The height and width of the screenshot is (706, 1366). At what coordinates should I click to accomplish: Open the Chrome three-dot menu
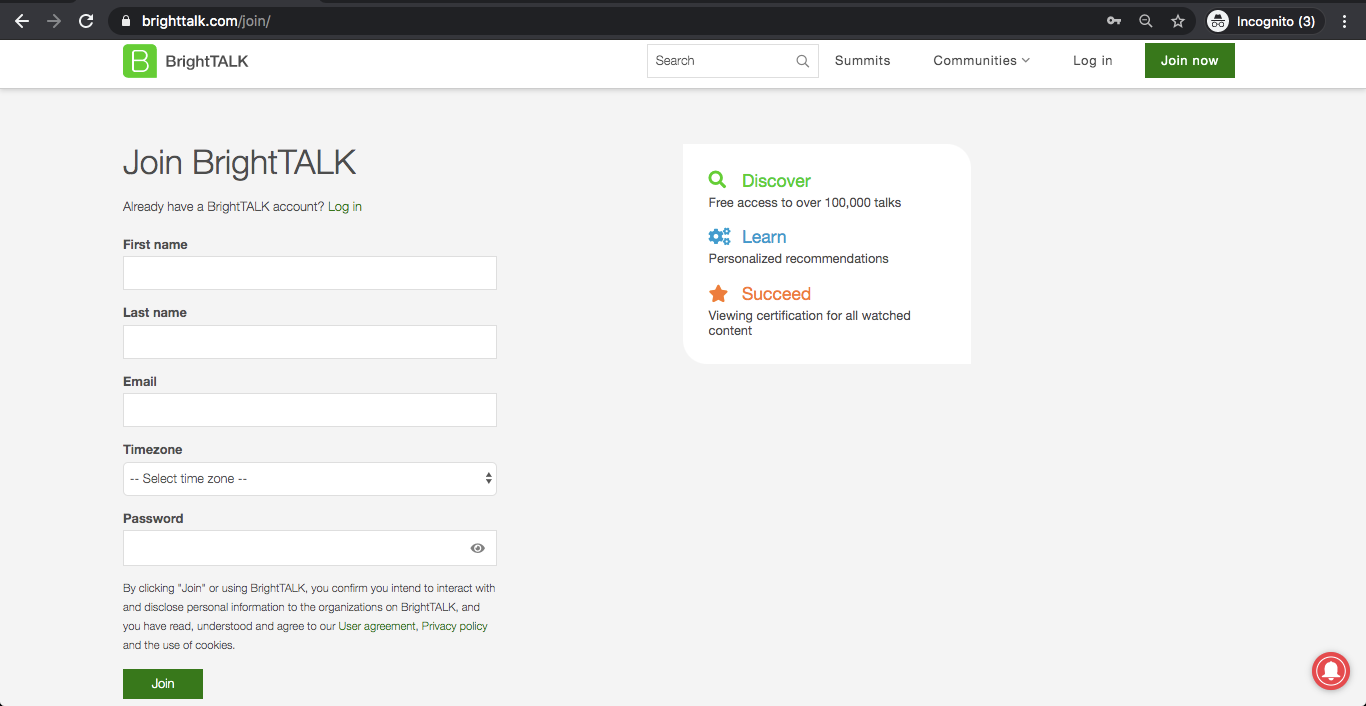point(1345,21)
